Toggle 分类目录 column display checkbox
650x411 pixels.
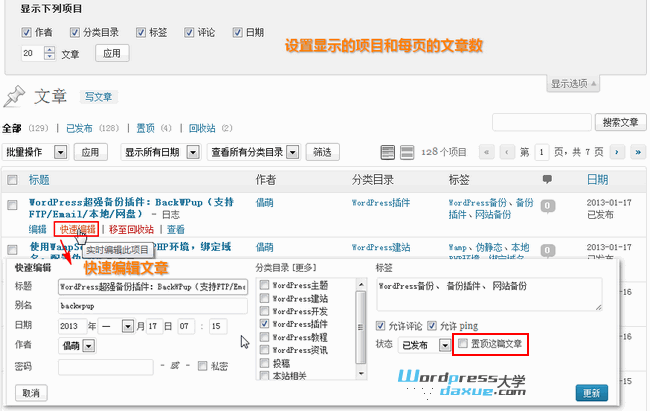coord(75,32)
